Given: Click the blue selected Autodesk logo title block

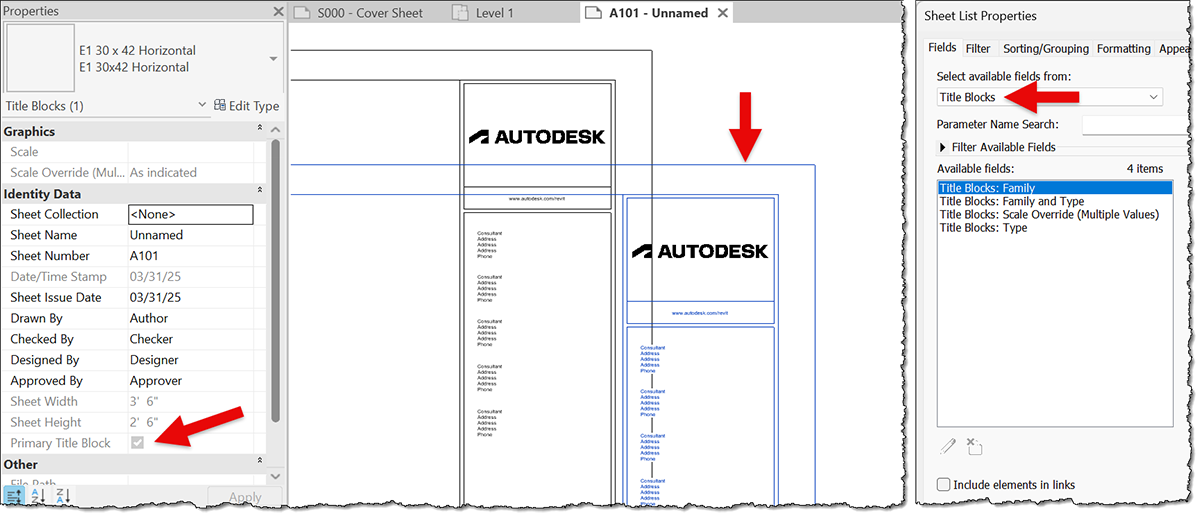Looking at the screenshot, I should pyautogui.click(x=699, y=251).
